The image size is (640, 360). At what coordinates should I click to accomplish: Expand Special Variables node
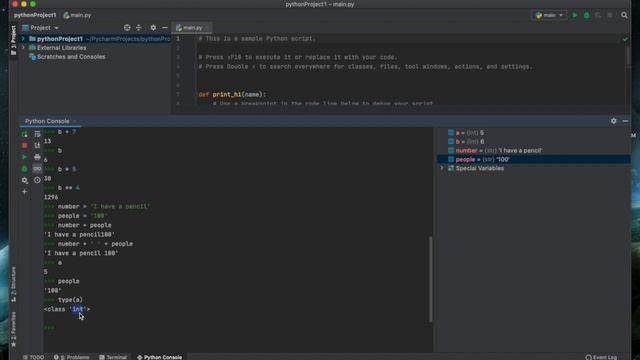441,168
